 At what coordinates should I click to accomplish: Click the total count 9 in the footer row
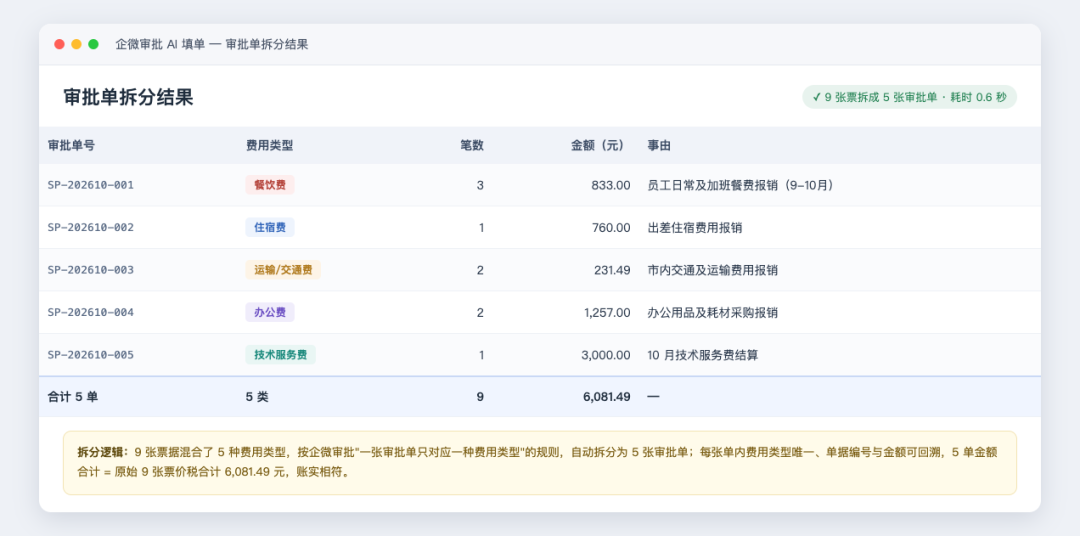[480, 397]
